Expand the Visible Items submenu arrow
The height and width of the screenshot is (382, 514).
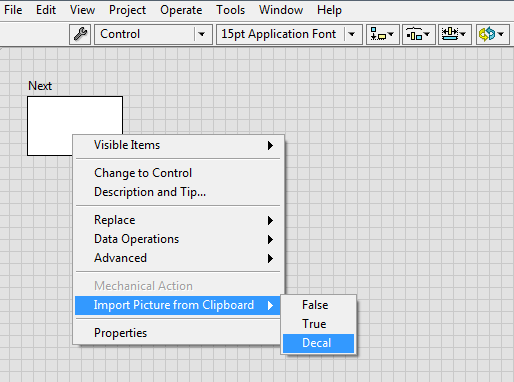coord(270,145)
